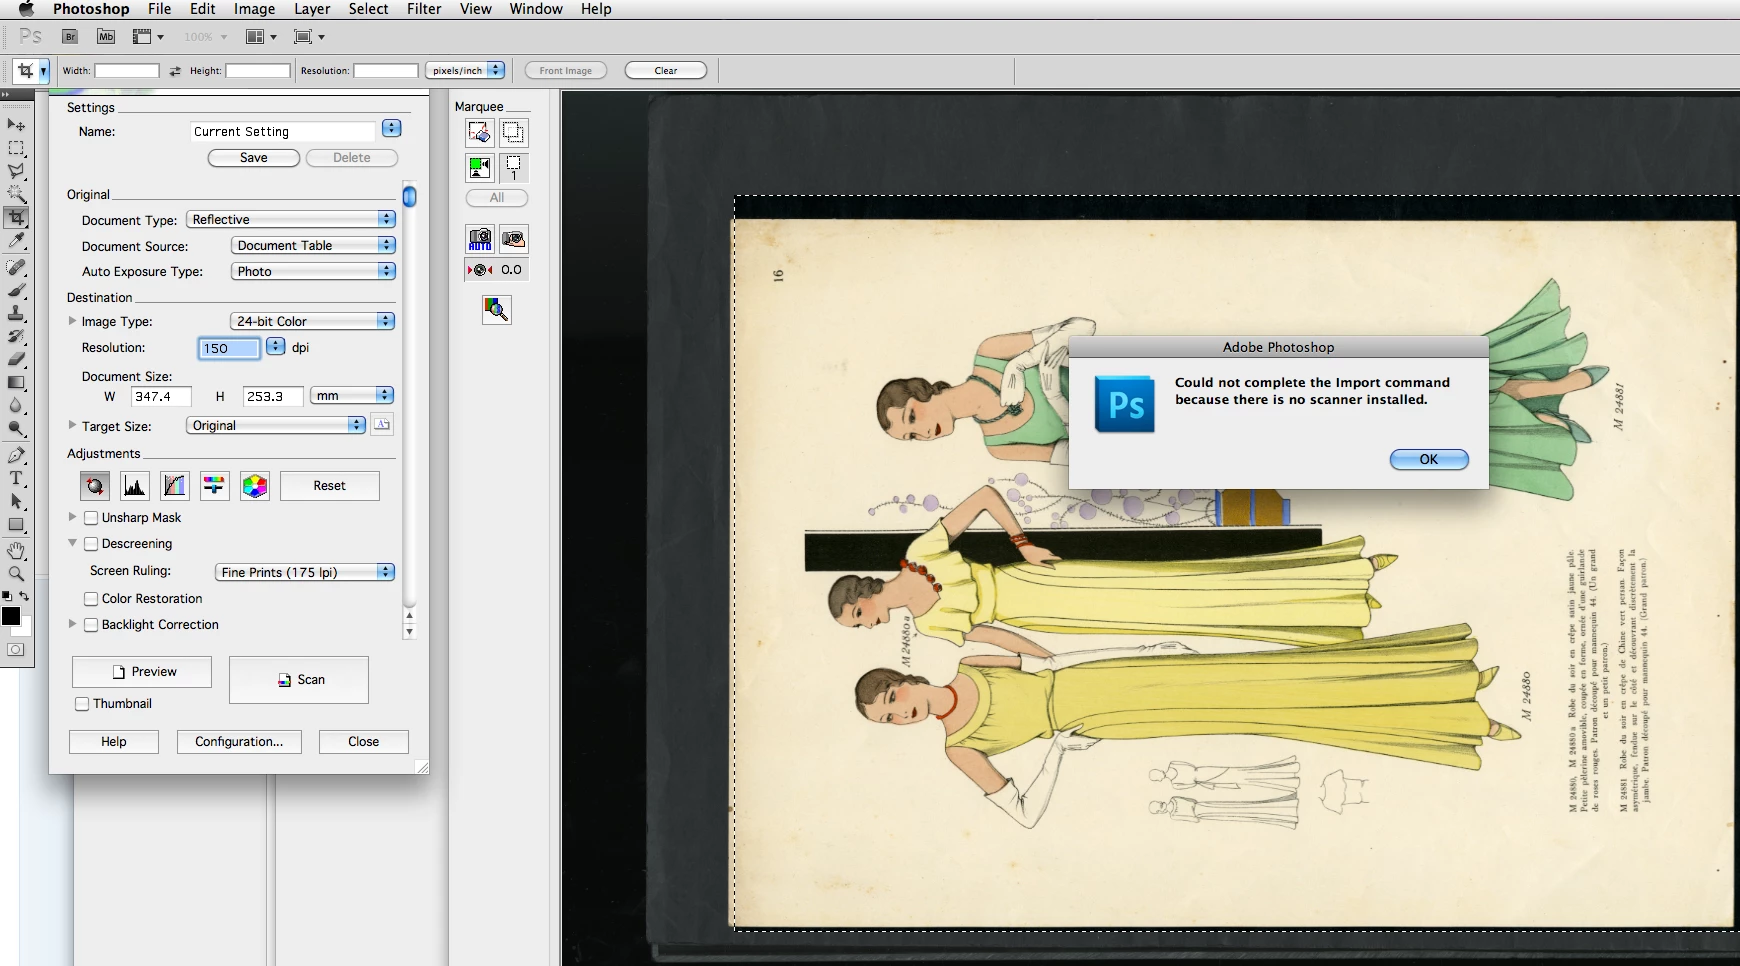Click the Configuration... button
Image resolution: width=1740 pixels, height=966 pixels.
(239, 742)
